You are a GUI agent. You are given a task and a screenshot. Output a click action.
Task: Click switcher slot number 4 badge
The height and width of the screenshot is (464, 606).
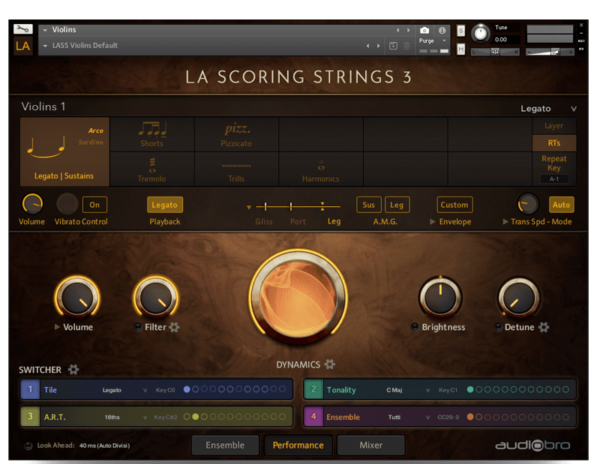coord(313,416)
